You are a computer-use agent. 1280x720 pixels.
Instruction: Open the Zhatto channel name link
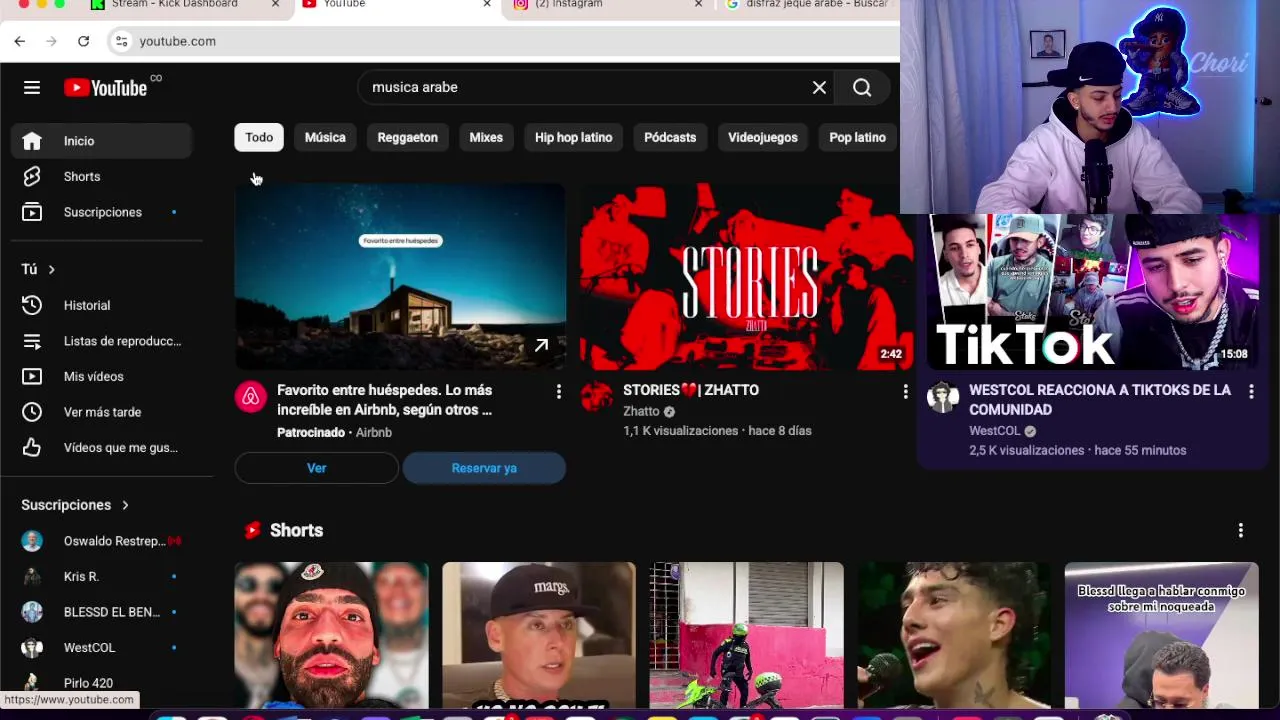(641, 411)
